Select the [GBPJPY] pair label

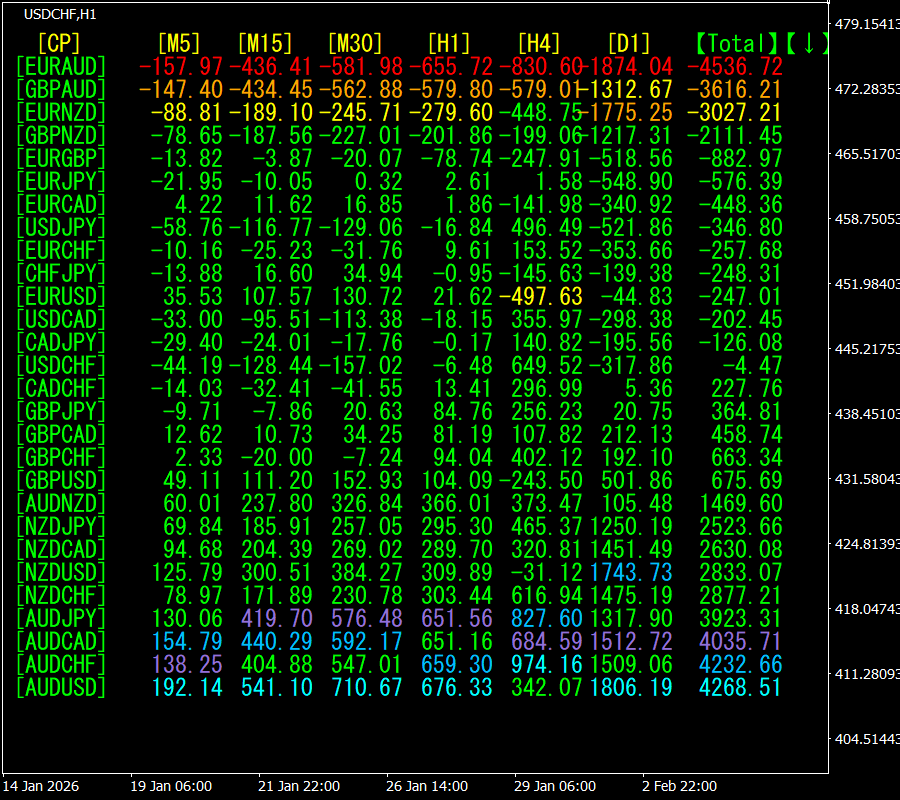click(x=61, y=411)
